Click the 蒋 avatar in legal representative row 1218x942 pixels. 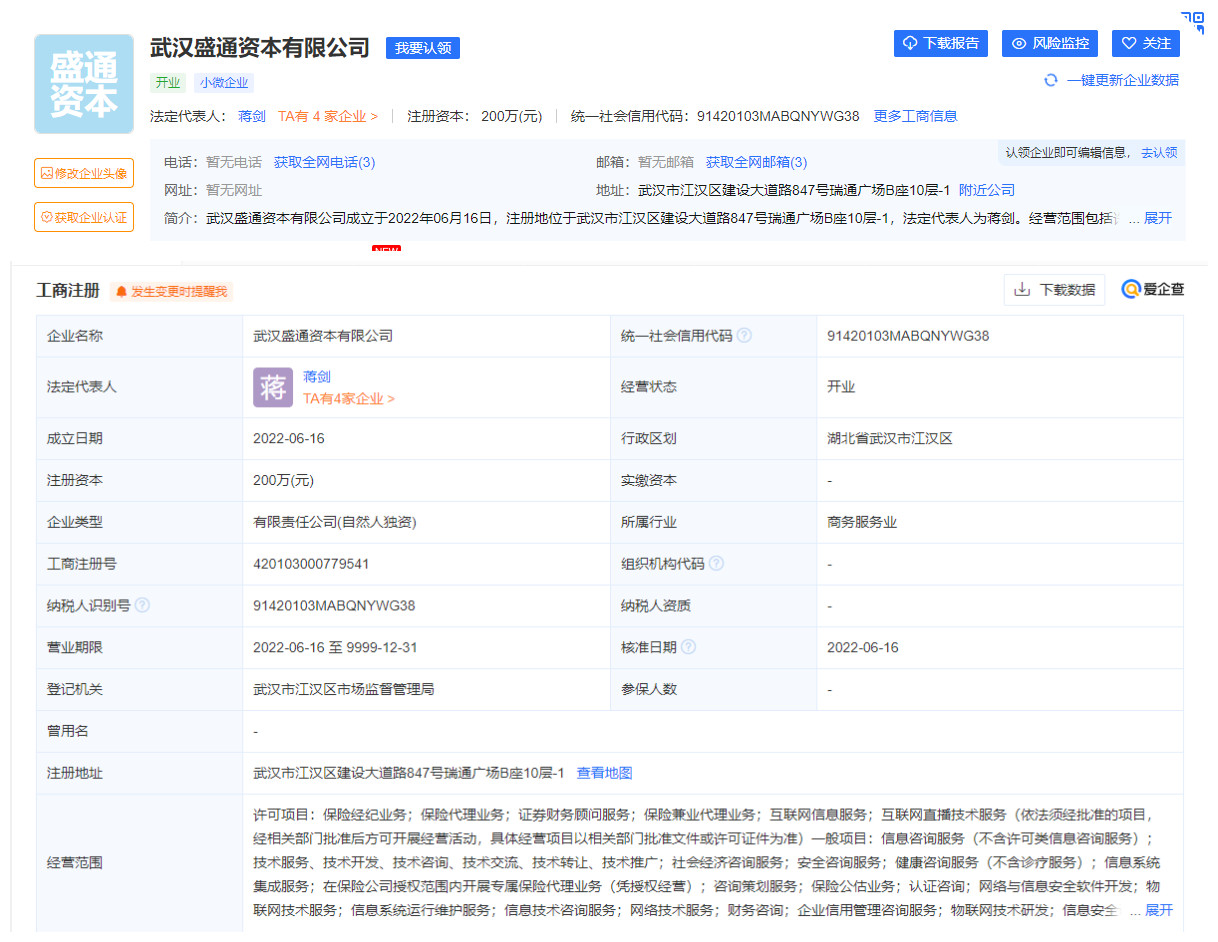[x=273, y=387]
